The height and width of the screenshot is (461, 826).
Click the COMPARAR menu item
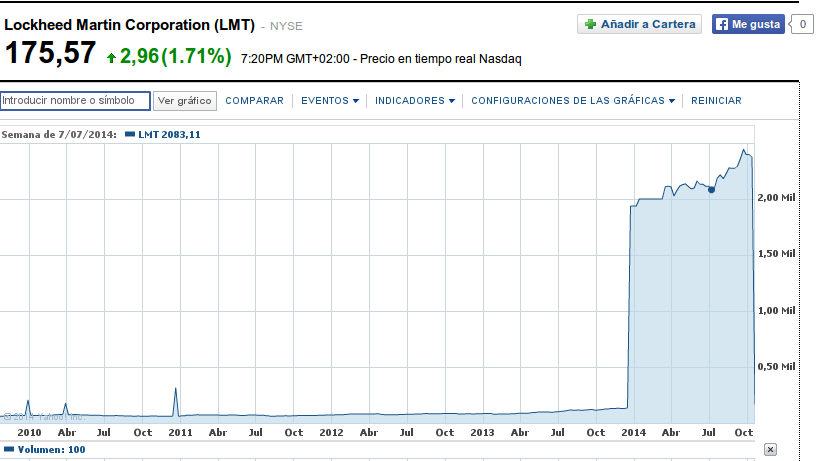[254, 101]
